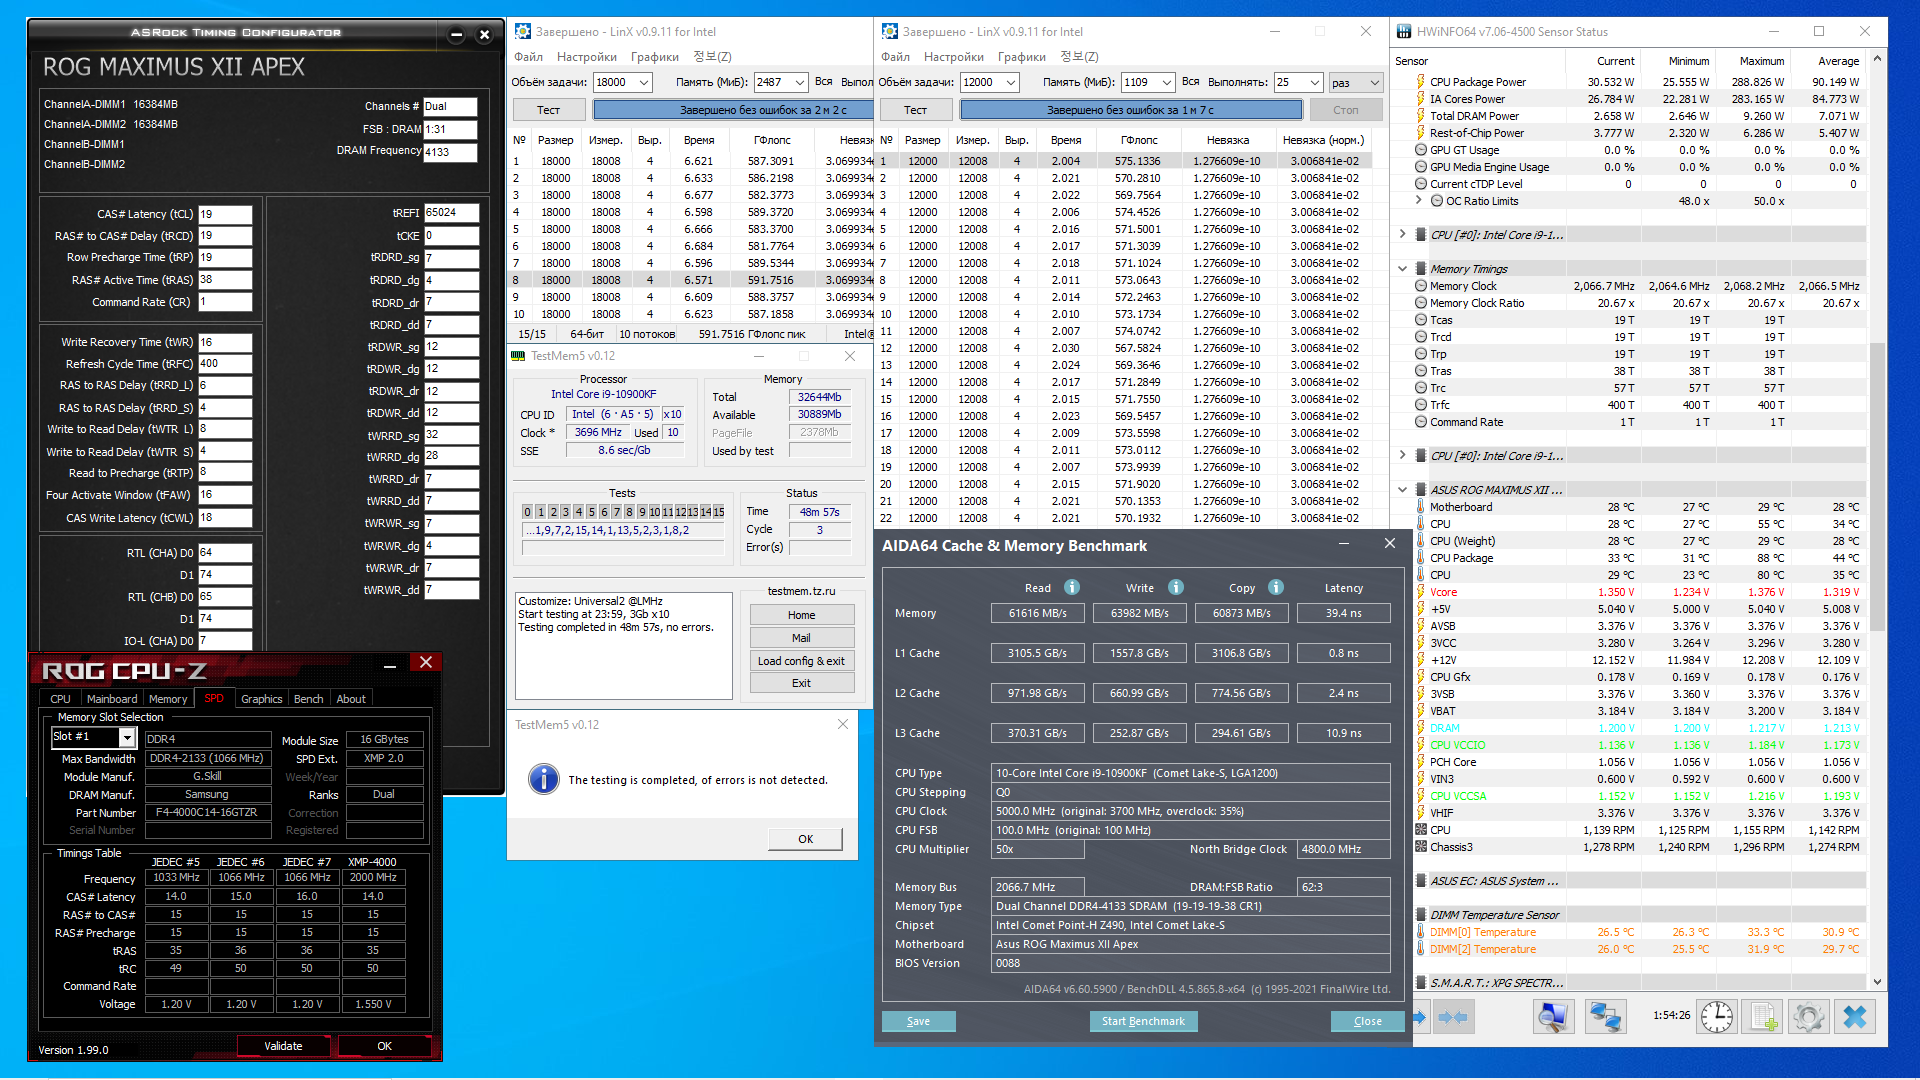
Task: Click the info icon next to Copy
Action: [x=1276, y=588]
